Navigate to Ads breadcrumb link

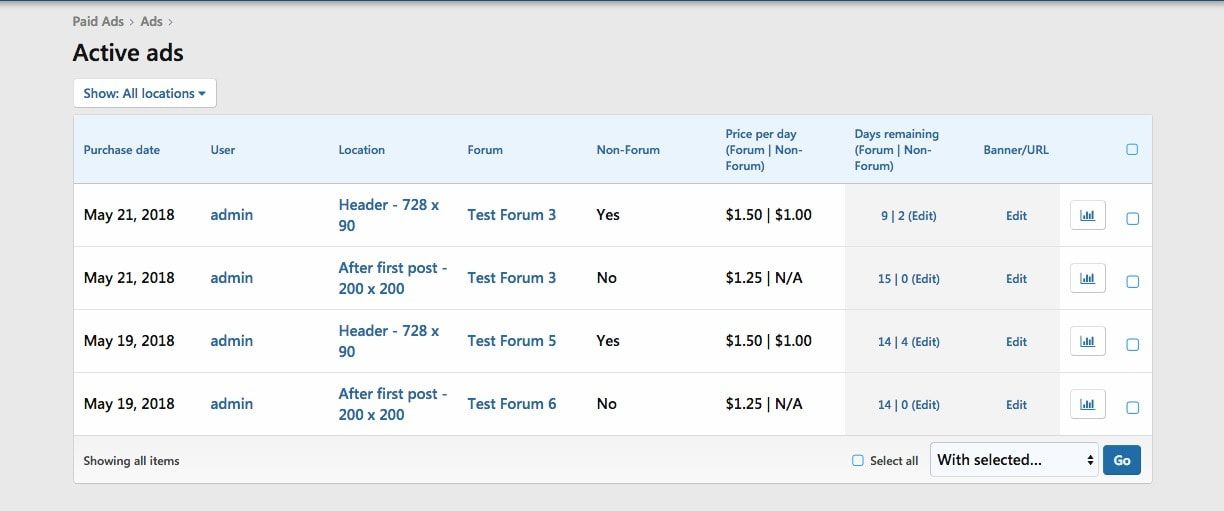pos(151,21)
